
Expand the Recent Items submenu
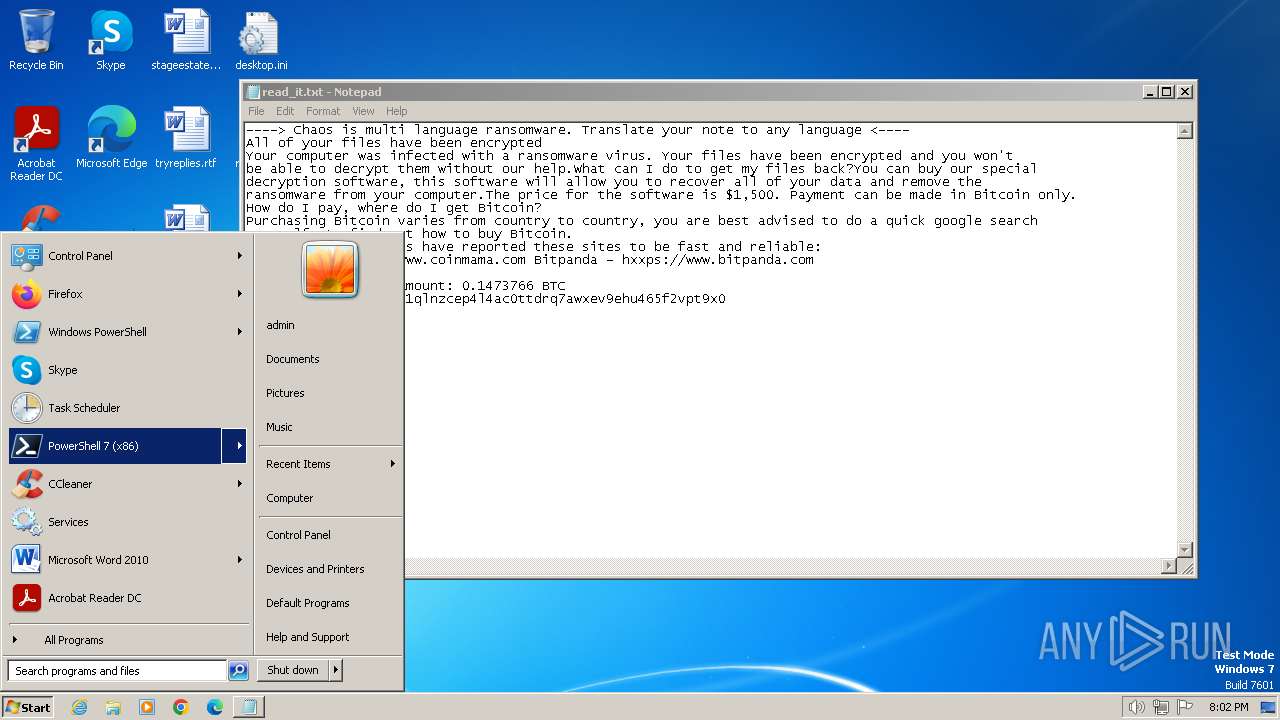pos(330,464)
